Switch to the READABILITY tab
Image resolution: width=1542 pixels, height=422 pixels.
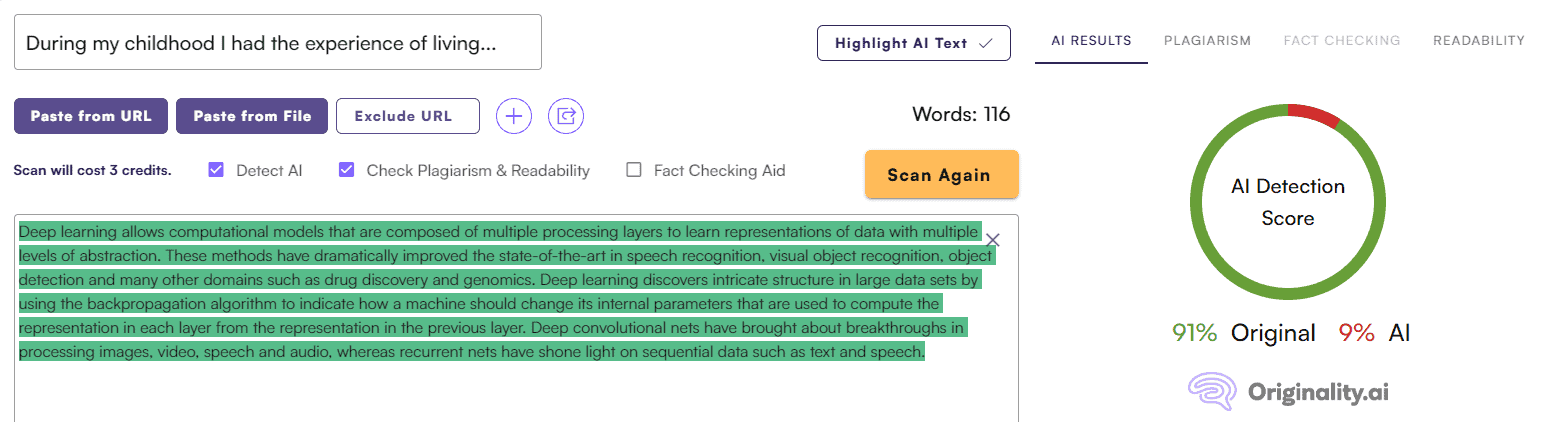[1479, 41]
